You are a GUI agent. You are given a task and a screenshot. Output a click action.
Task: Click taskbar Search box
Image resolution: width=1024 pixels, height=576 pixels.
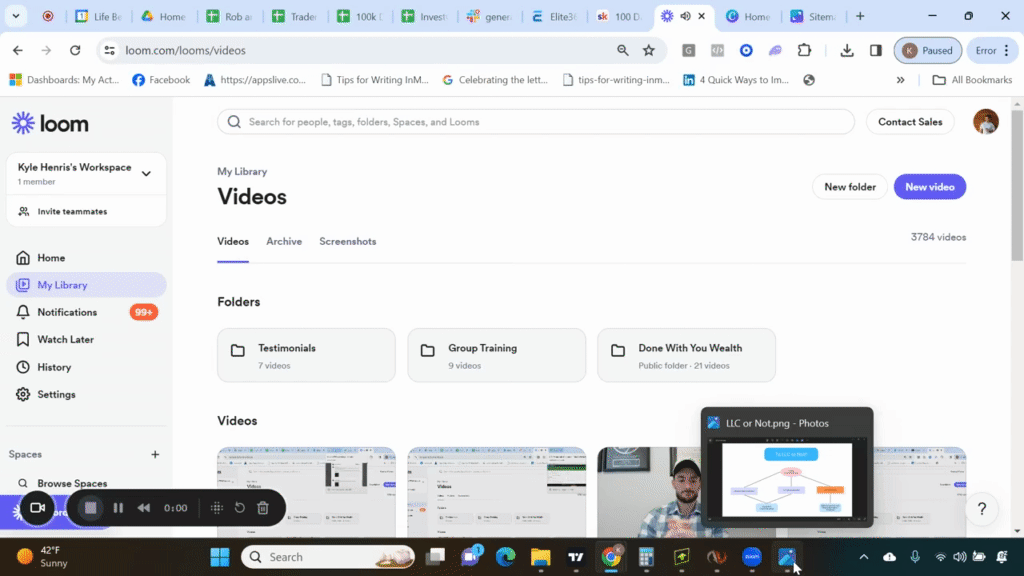(328, 557)
